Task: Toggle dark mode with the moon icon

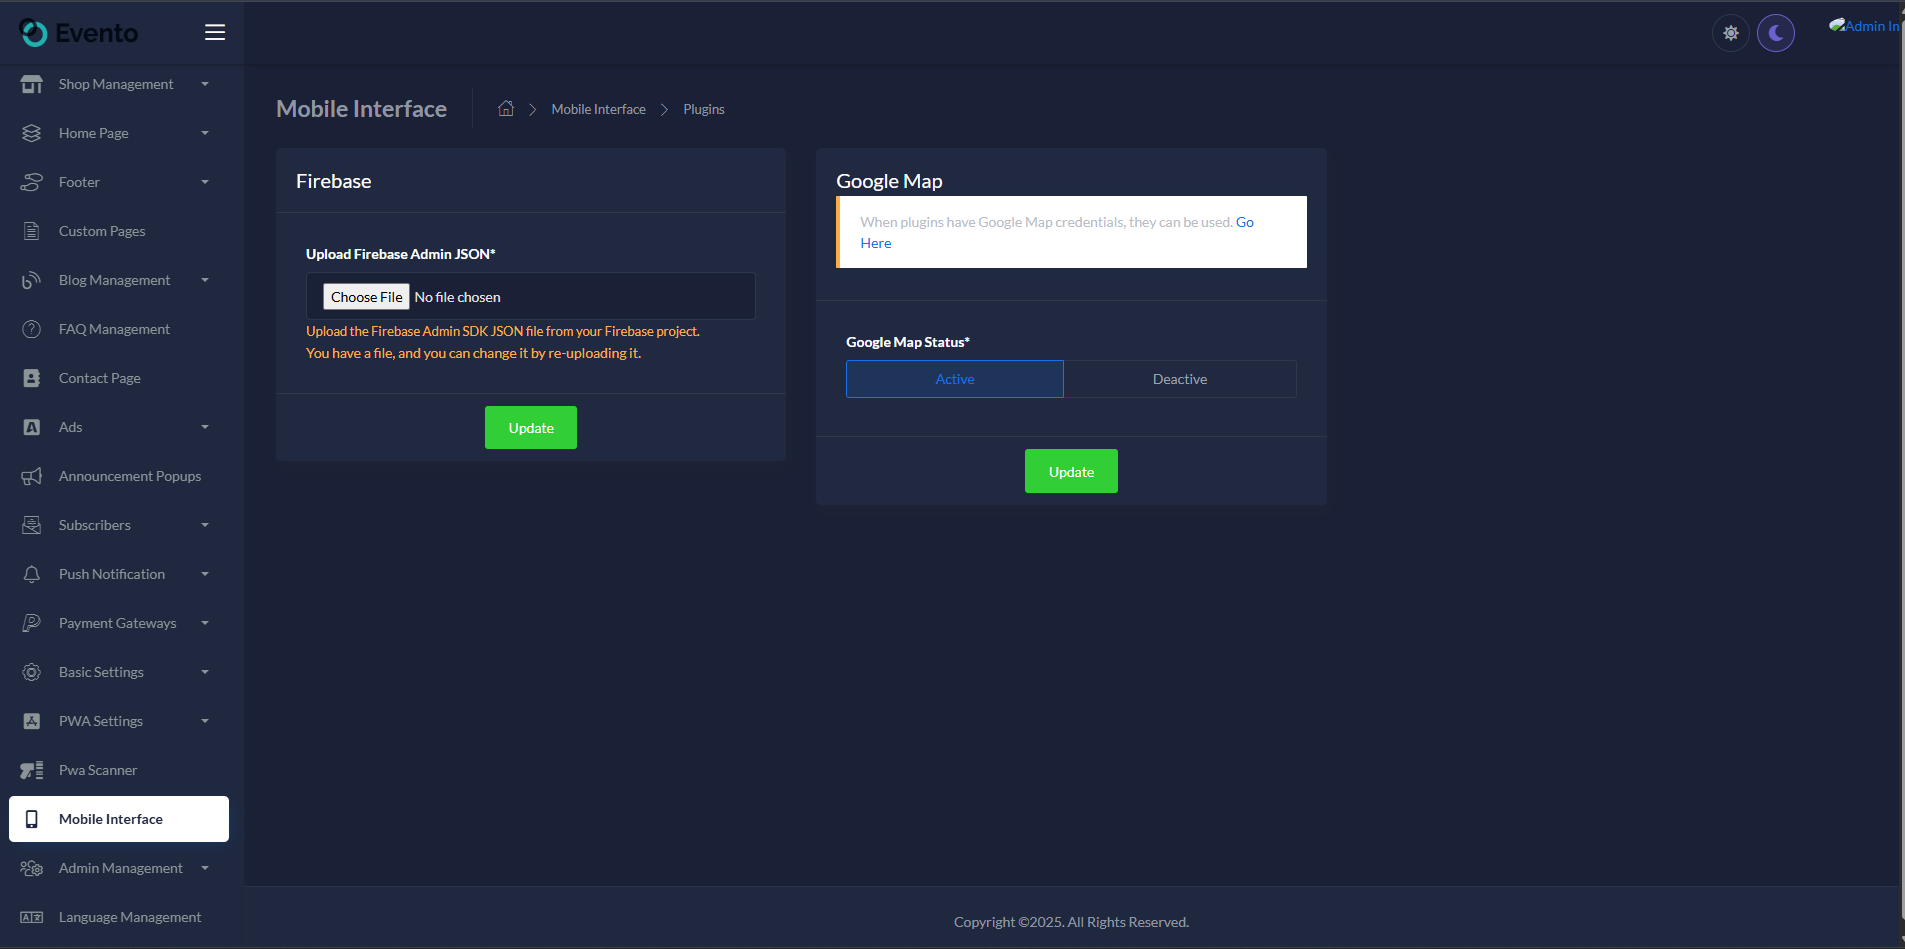Action: click(x=1776, y=32)
